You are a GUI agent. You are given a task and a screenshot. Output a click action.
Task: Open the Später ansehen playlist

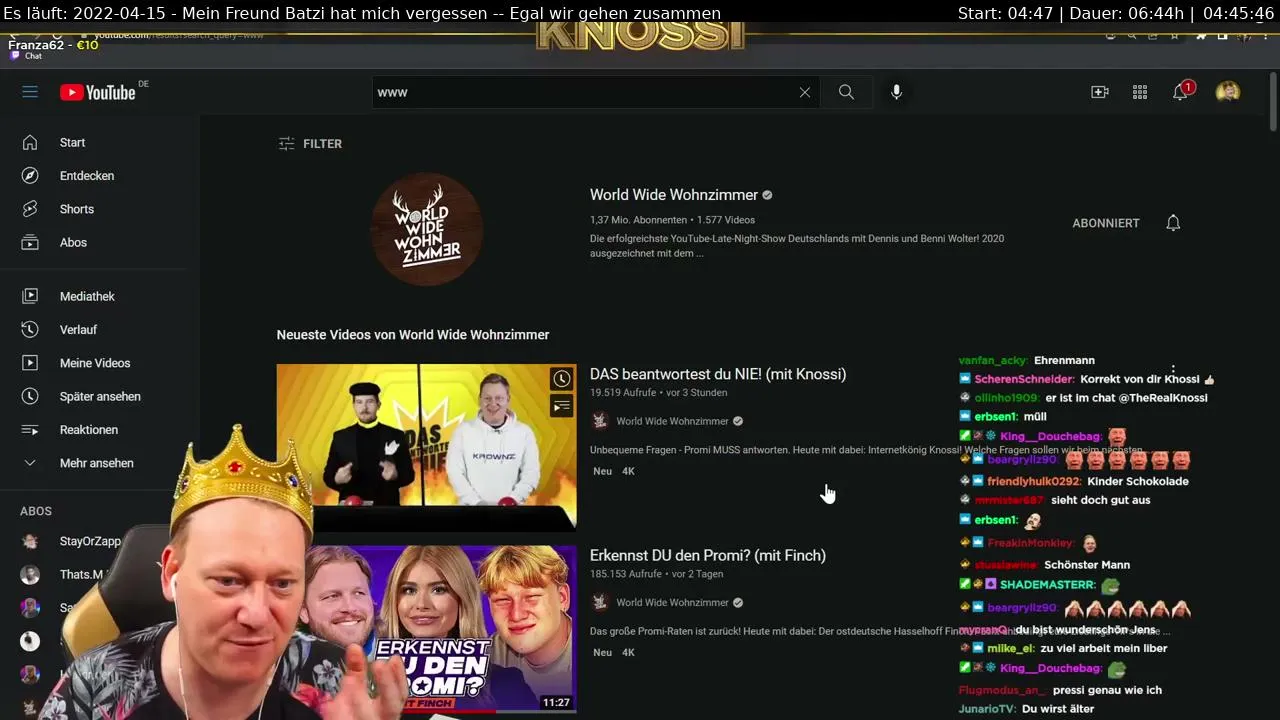pos(100,396)
